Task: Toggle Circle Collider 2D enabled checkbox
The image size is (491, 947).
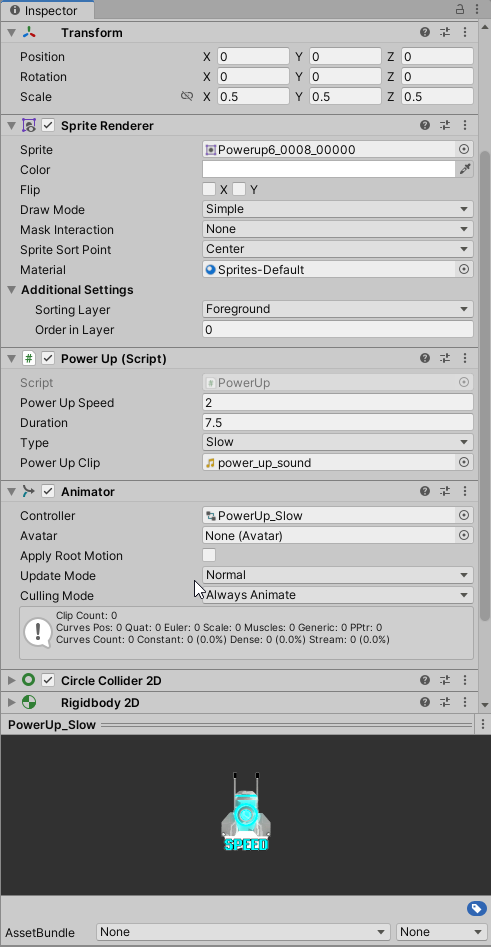Action: [48, 681]
